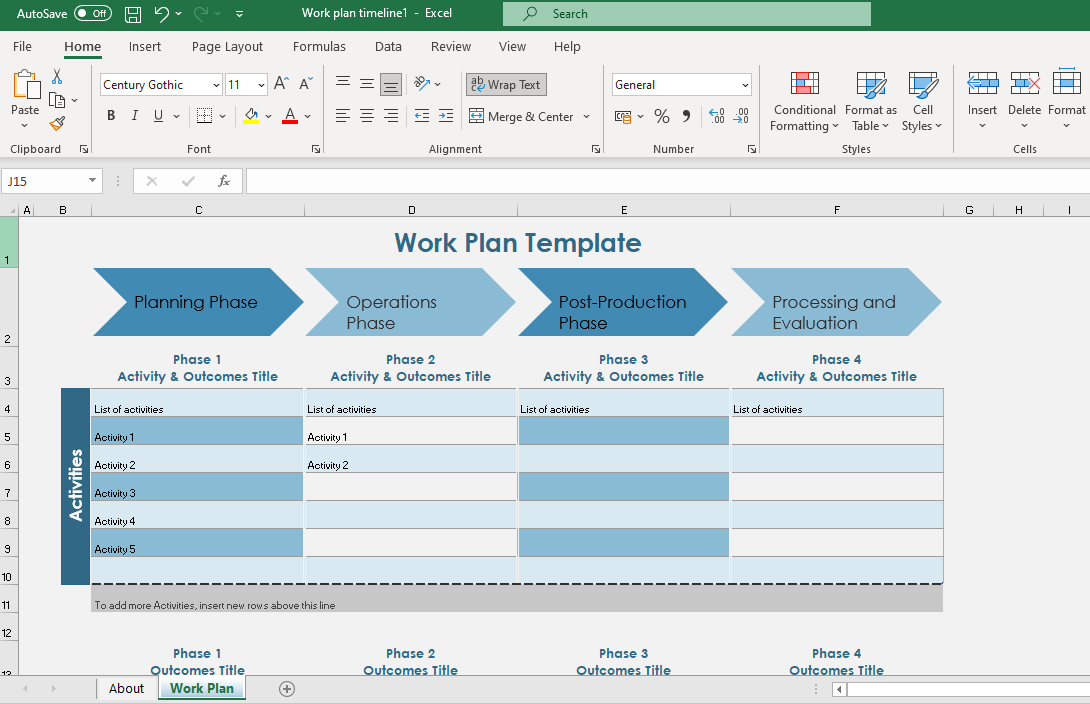Screen dimensions: 1090x704
Task: Apply the red Font Color
Action: (x=290, y=116)
